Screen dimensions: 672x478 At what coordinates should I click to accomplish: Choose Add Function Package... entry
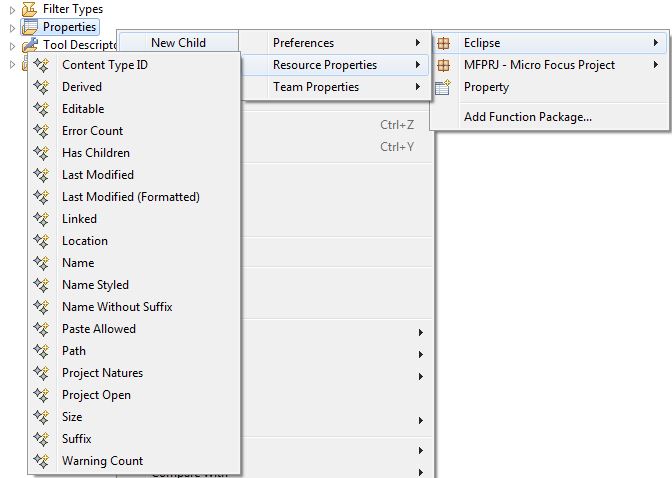coord(527,117)
